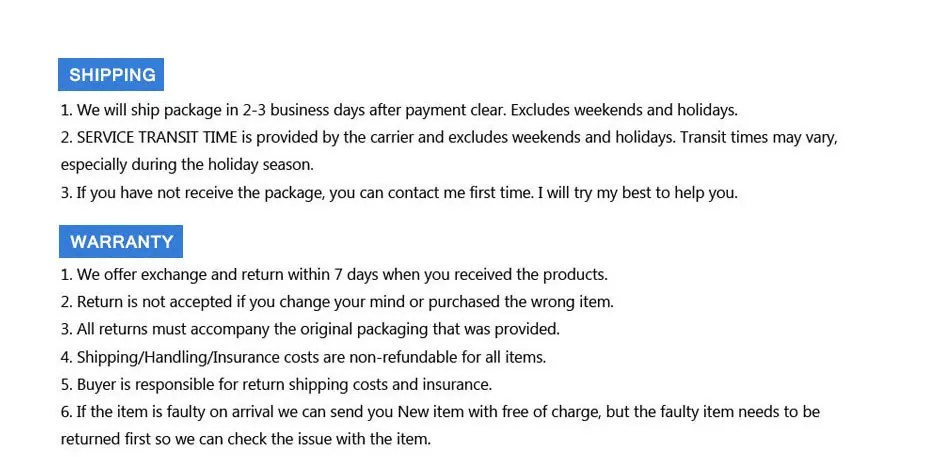
Task: Click the words 'Excludes weekends and holidays'
Action: coord(625,110)
